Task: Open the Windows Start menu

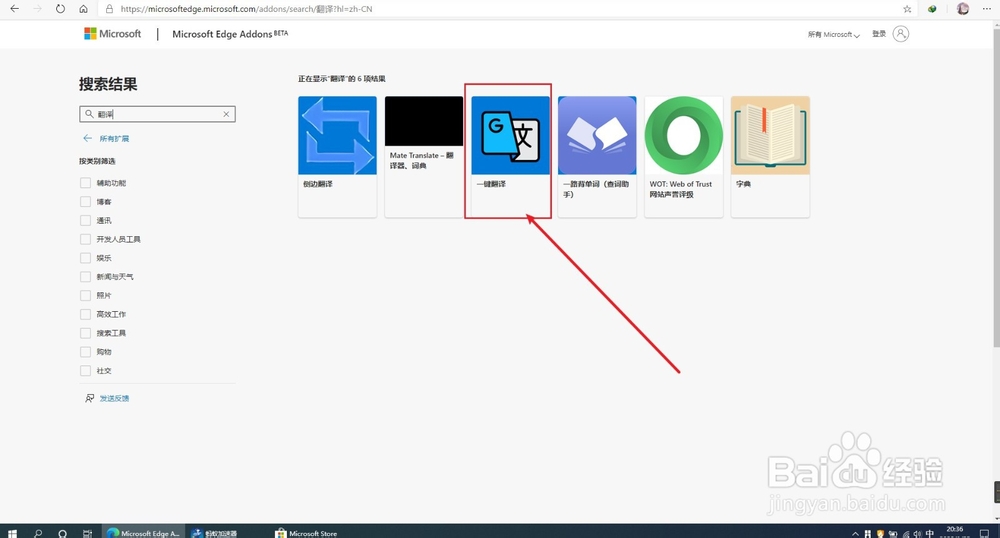Action: point(12,533)
